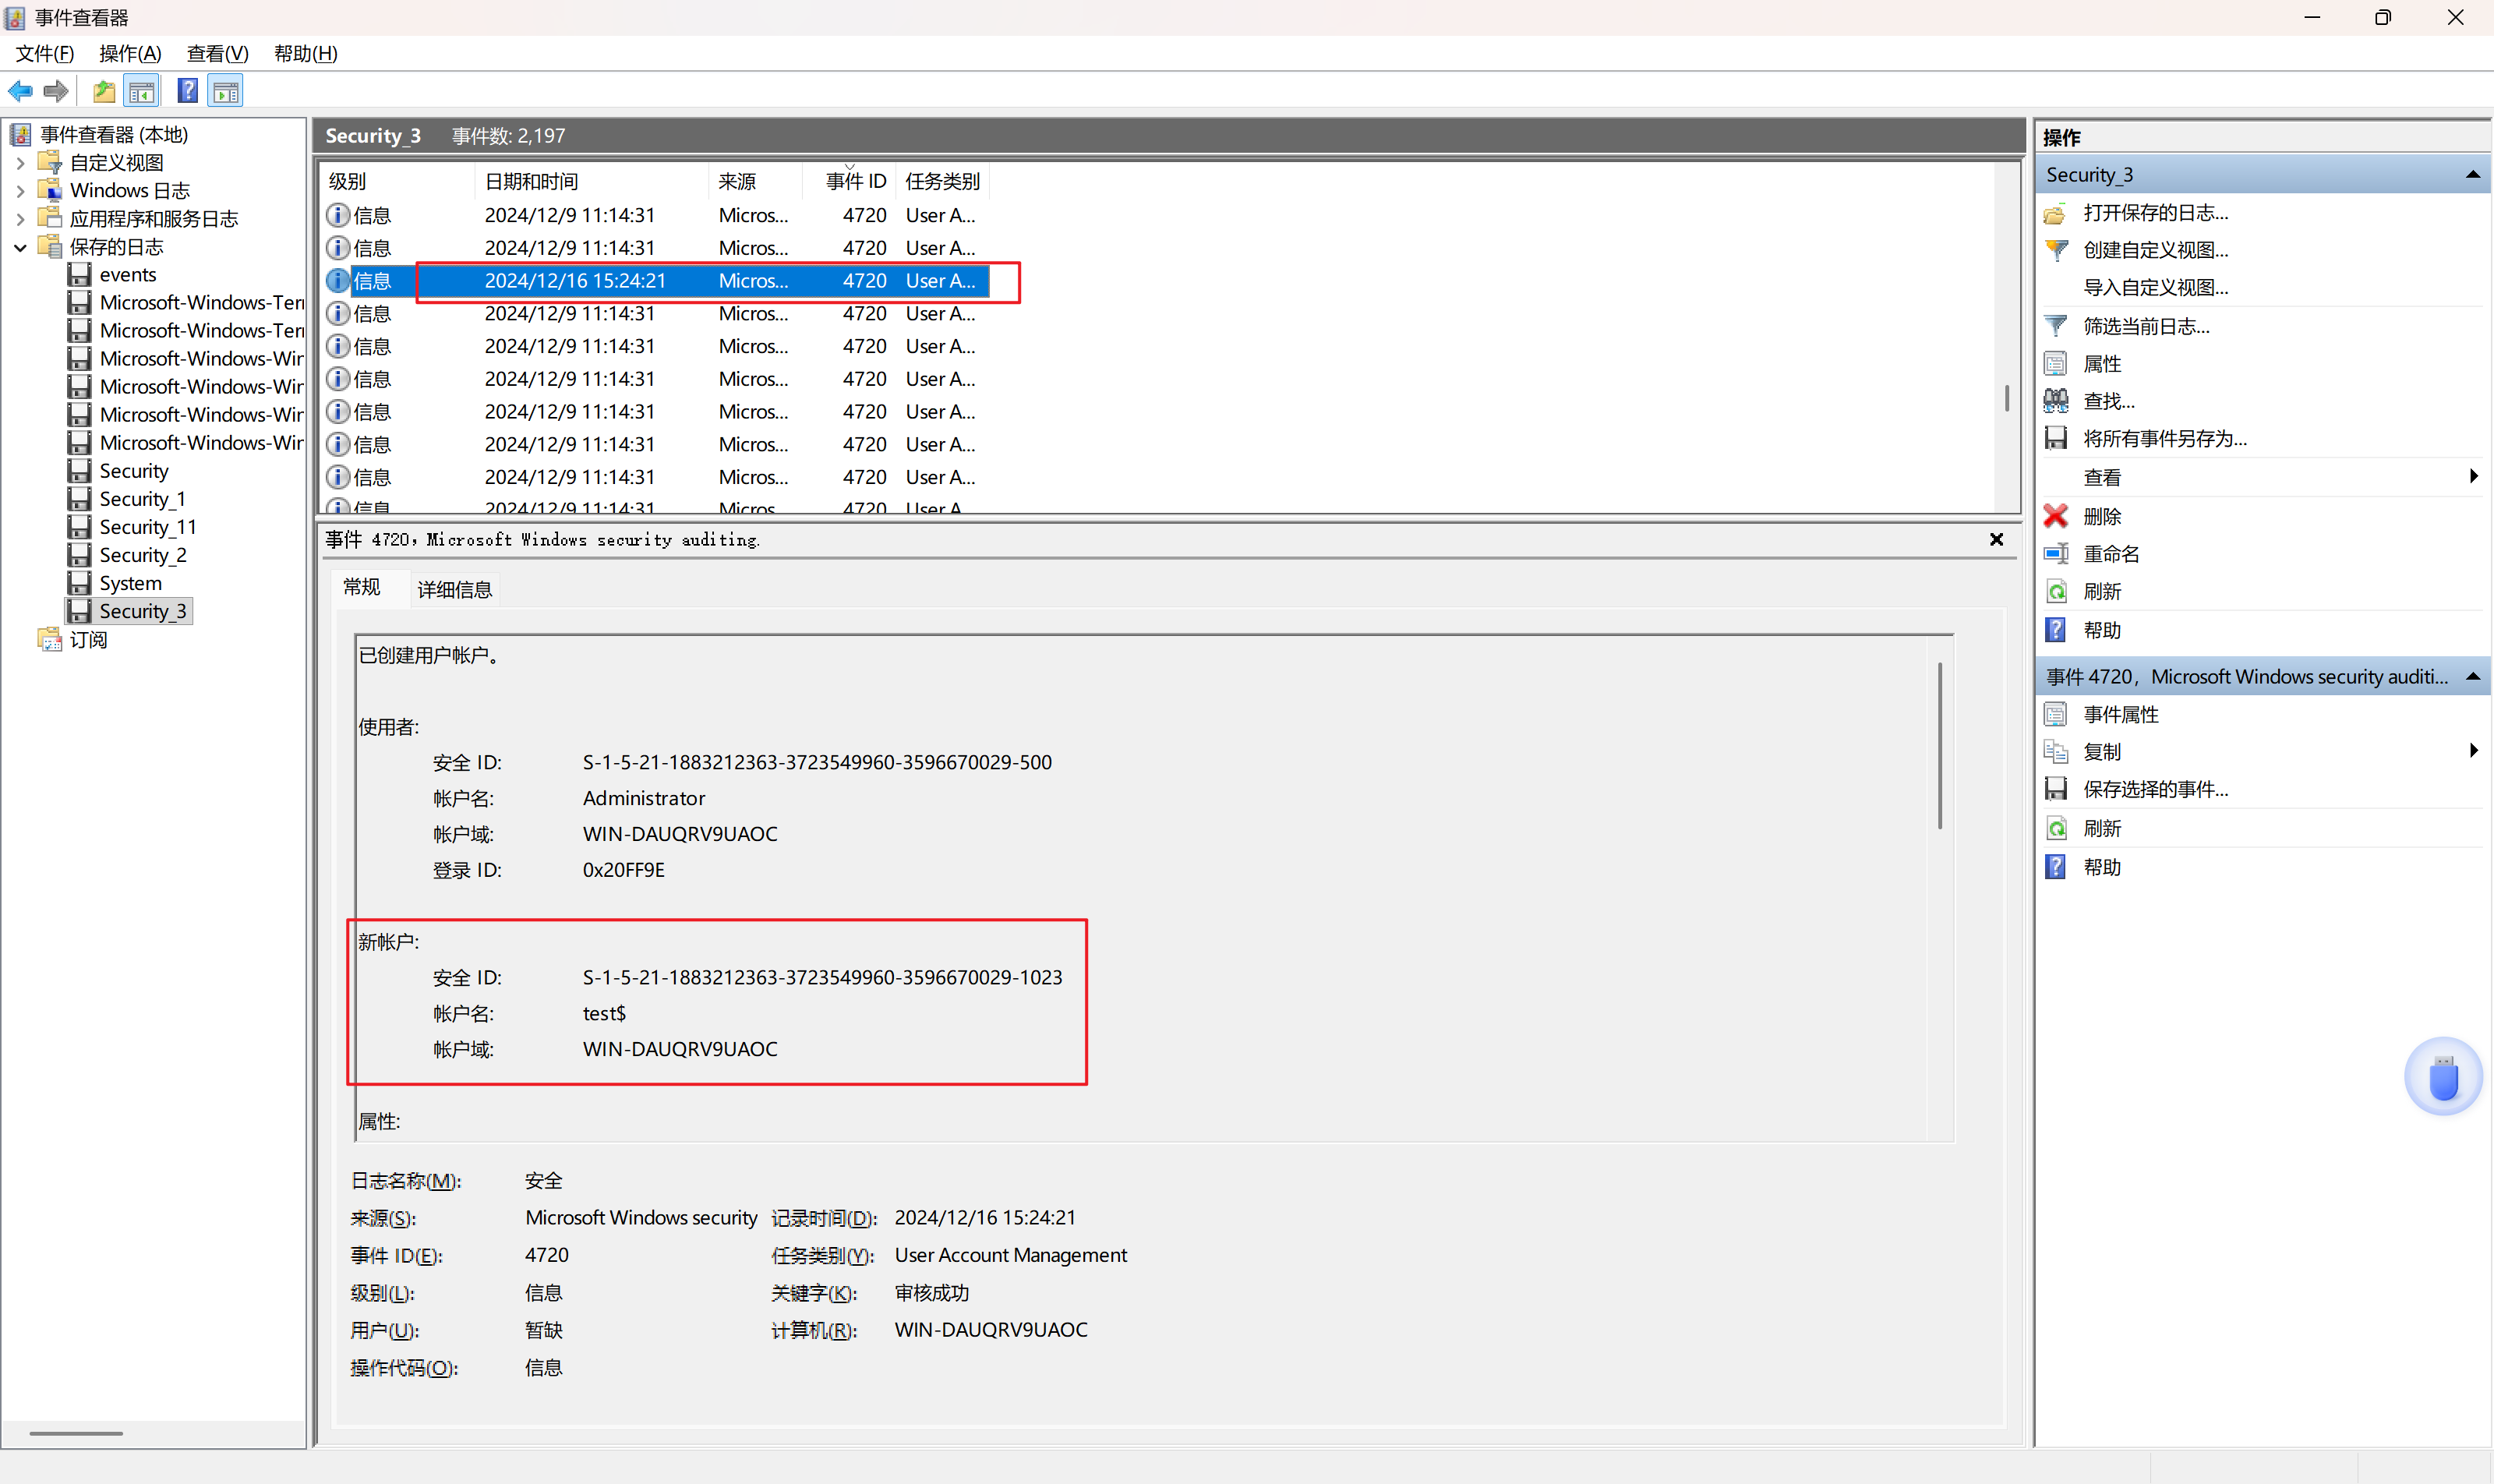This screenshot has width=2494, height=1484.
Task: Sort by 日期和时间 column header
Action: (531, 181)
